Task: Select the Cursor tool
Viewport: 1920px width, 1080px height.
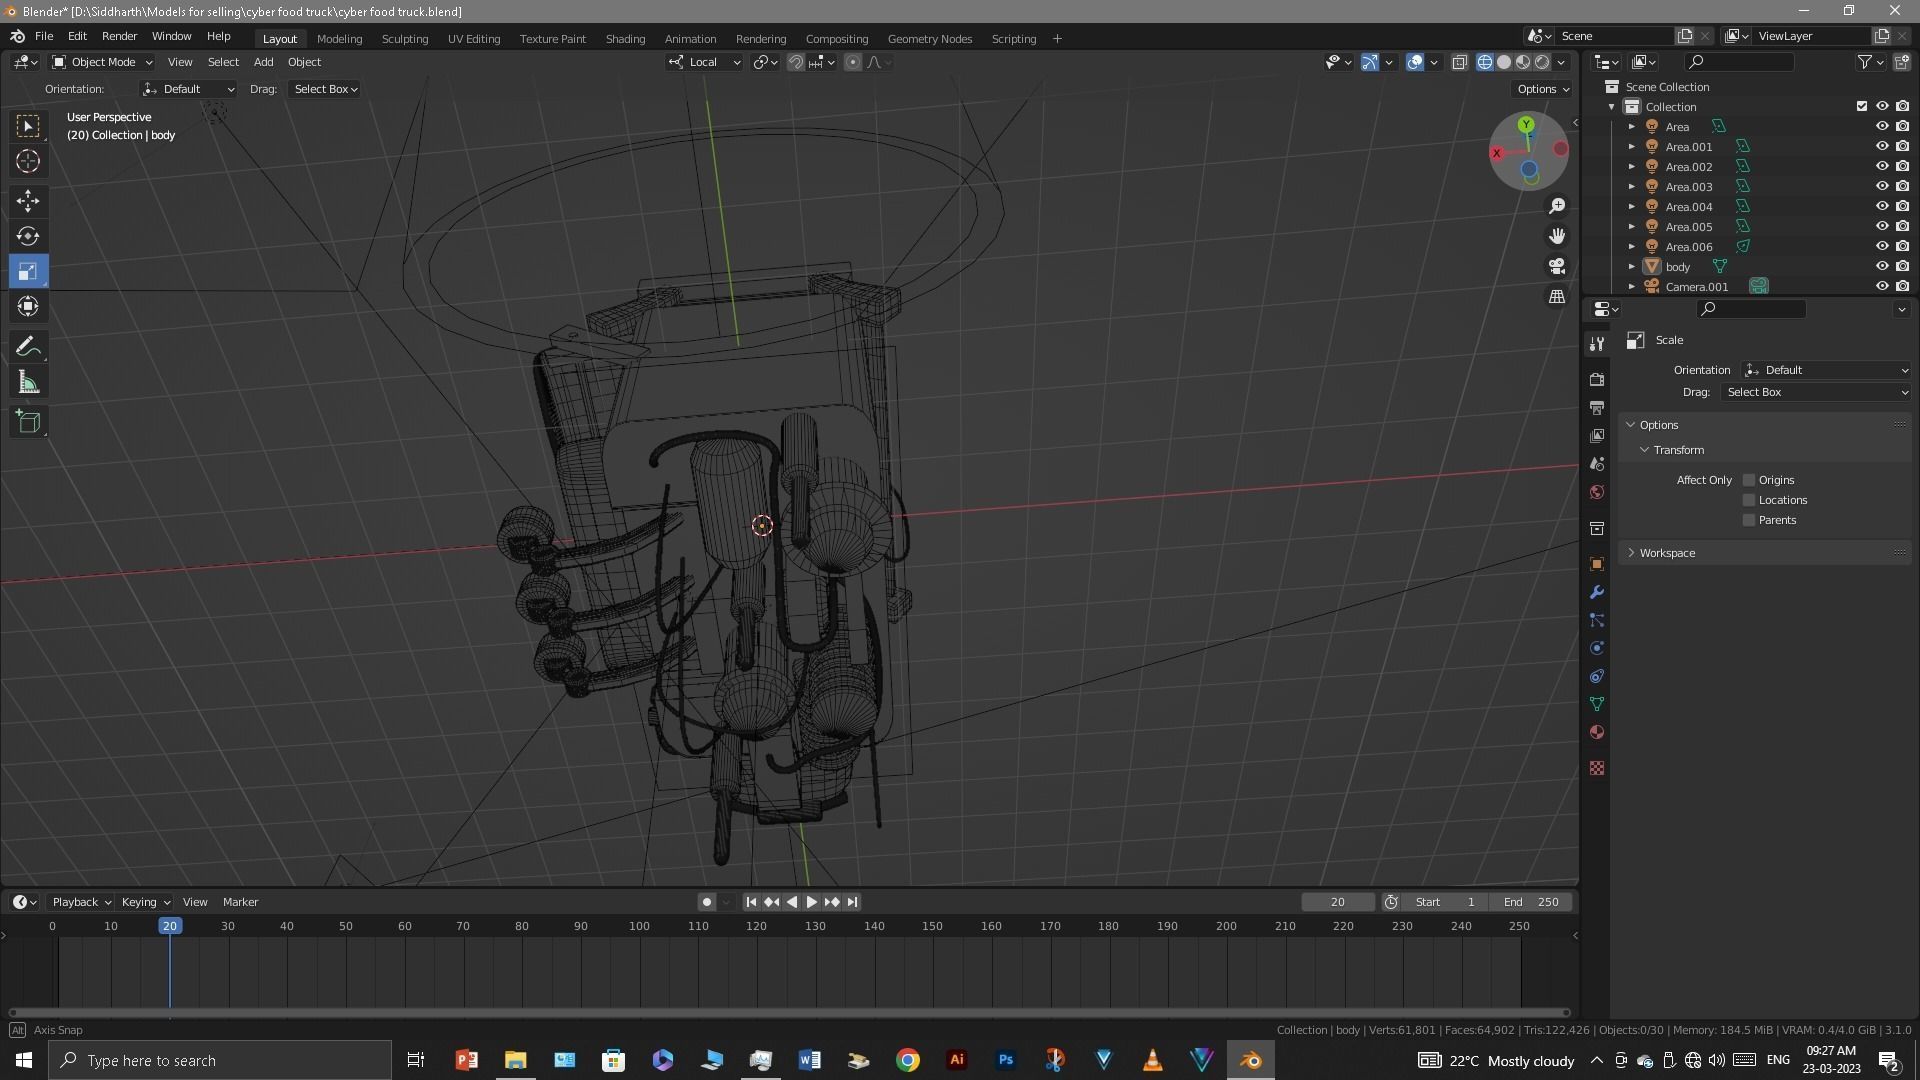Action: (28, 161)
